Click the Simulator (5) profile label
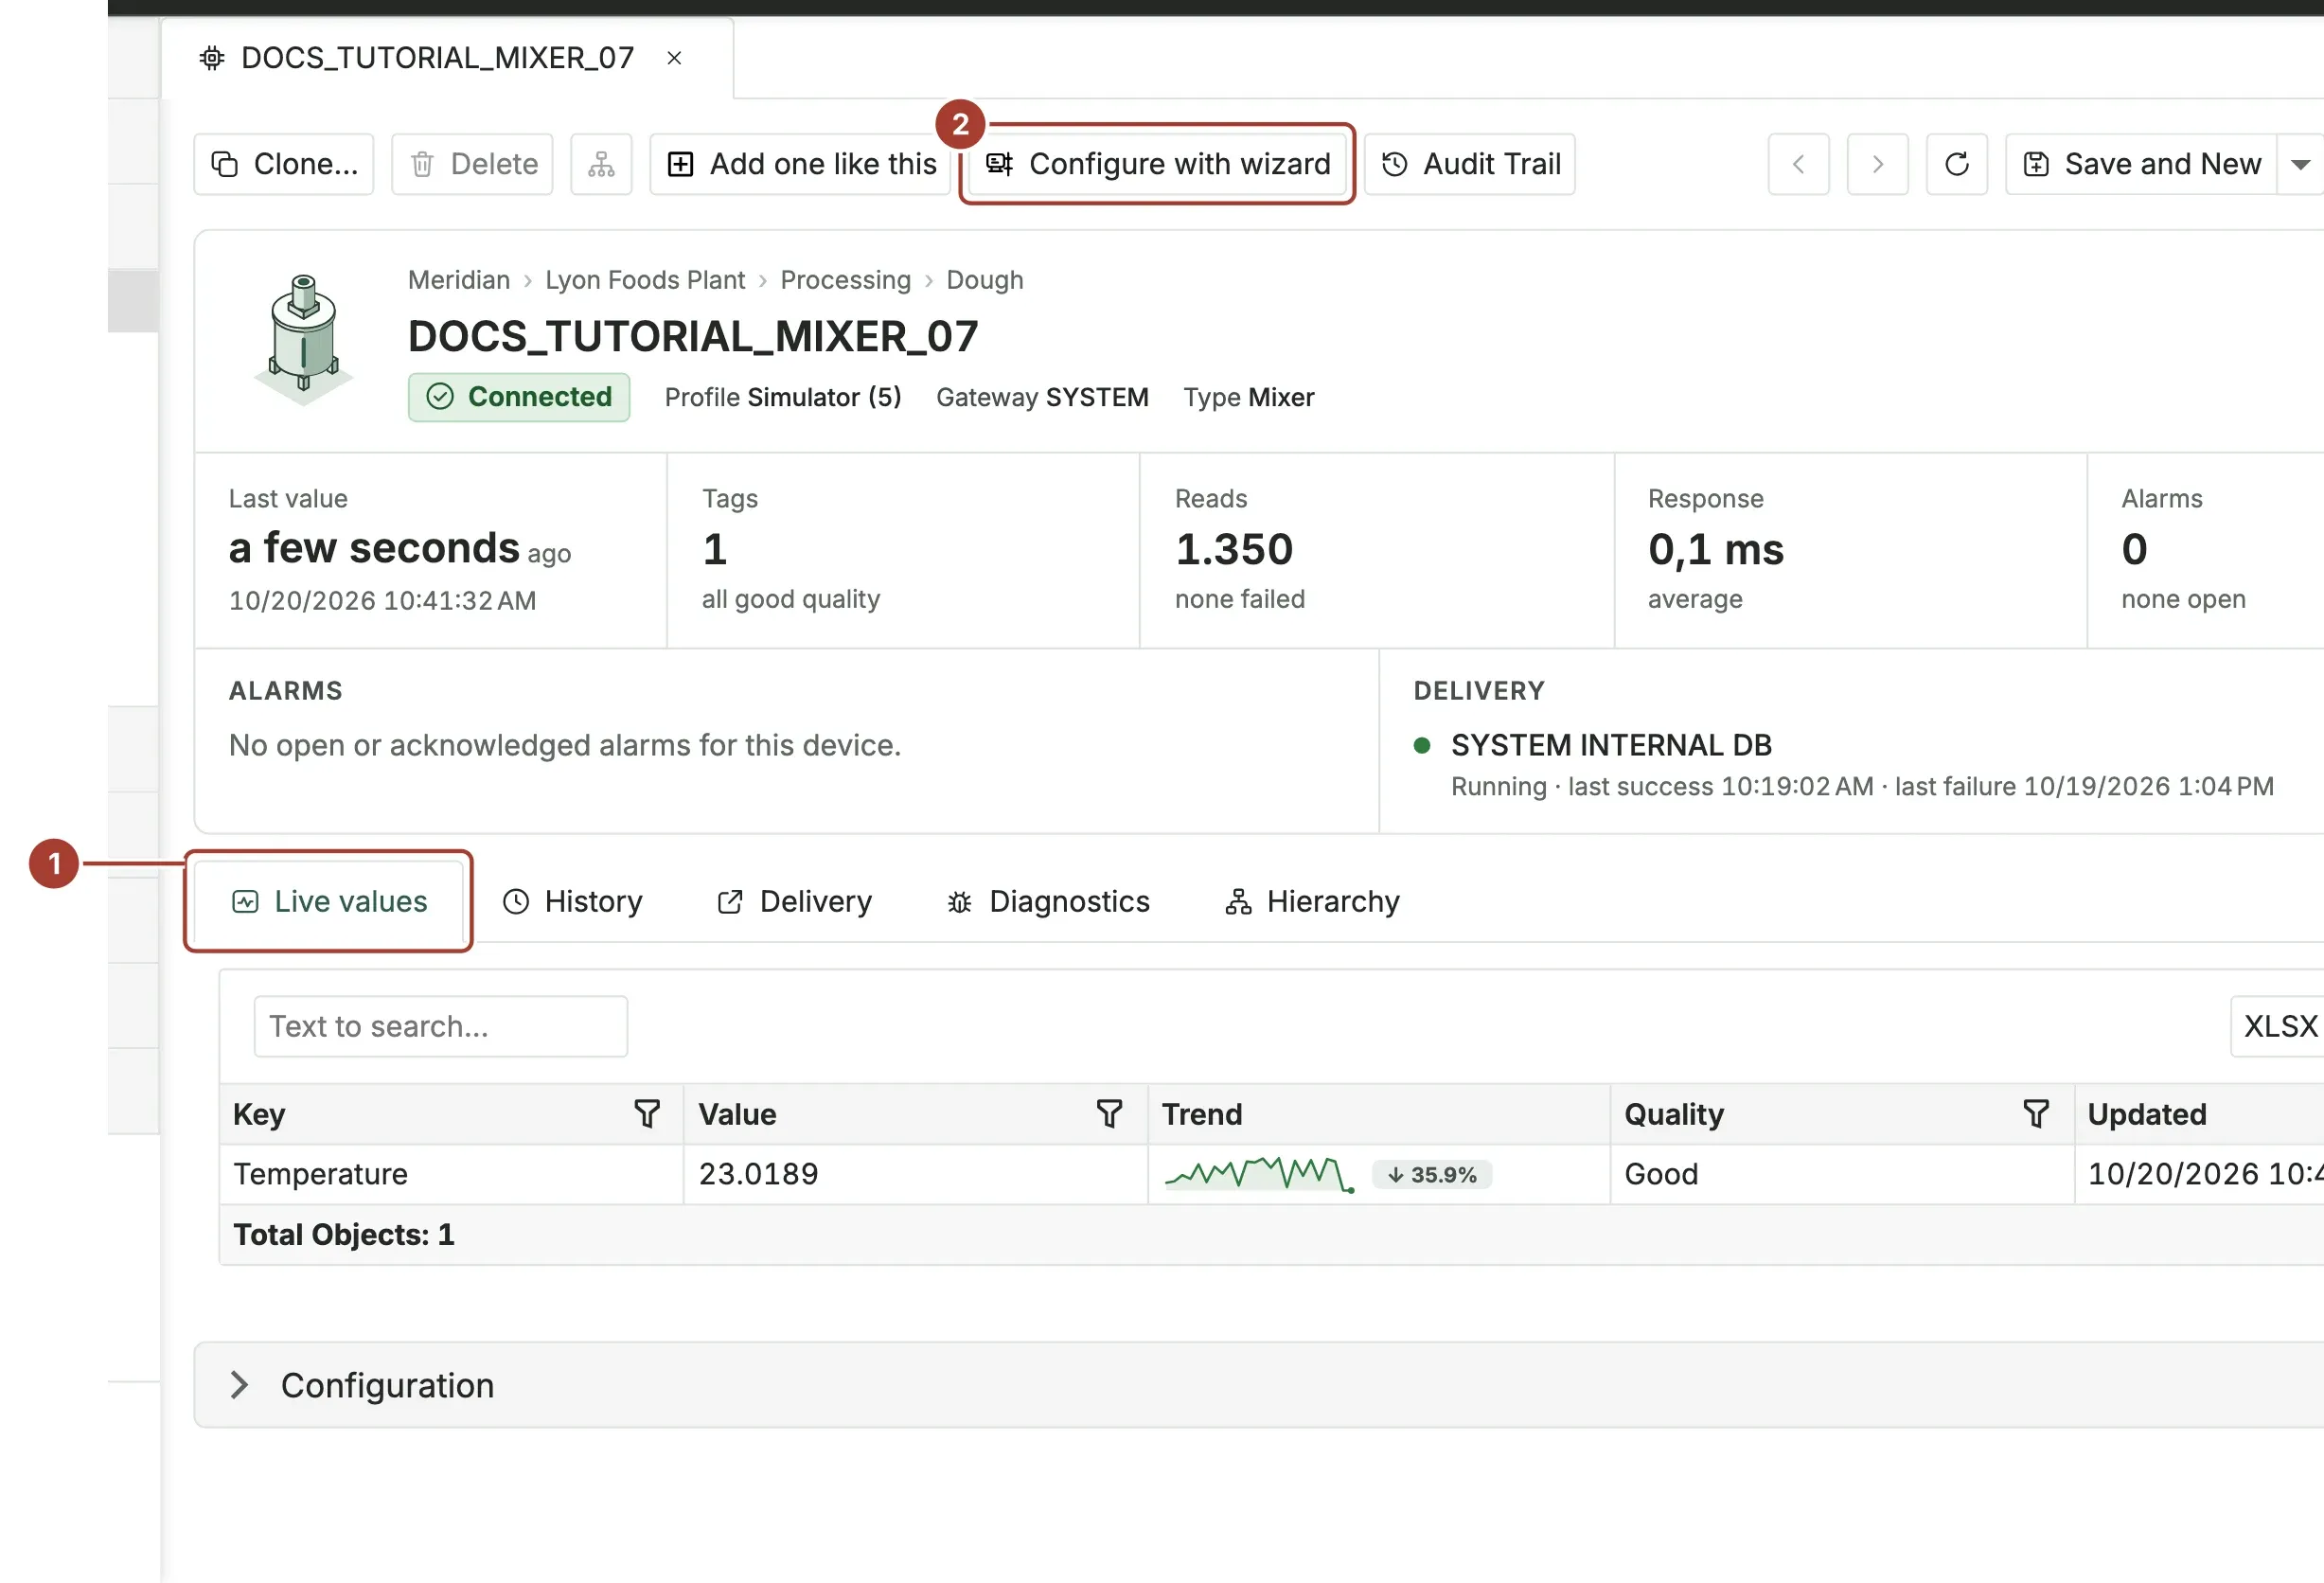The width and height of the screenshot is (2324, 1583). click(824, 397)
